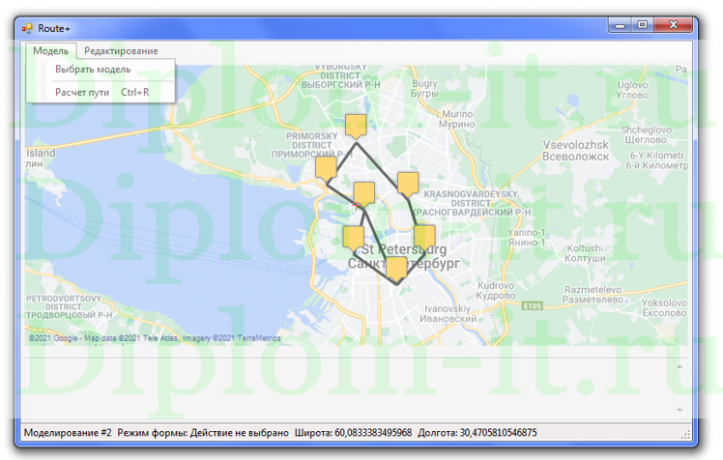Viewport: 723px width, 460px height.
Task: Open the Модель menu
Action: tap(50, 51)
